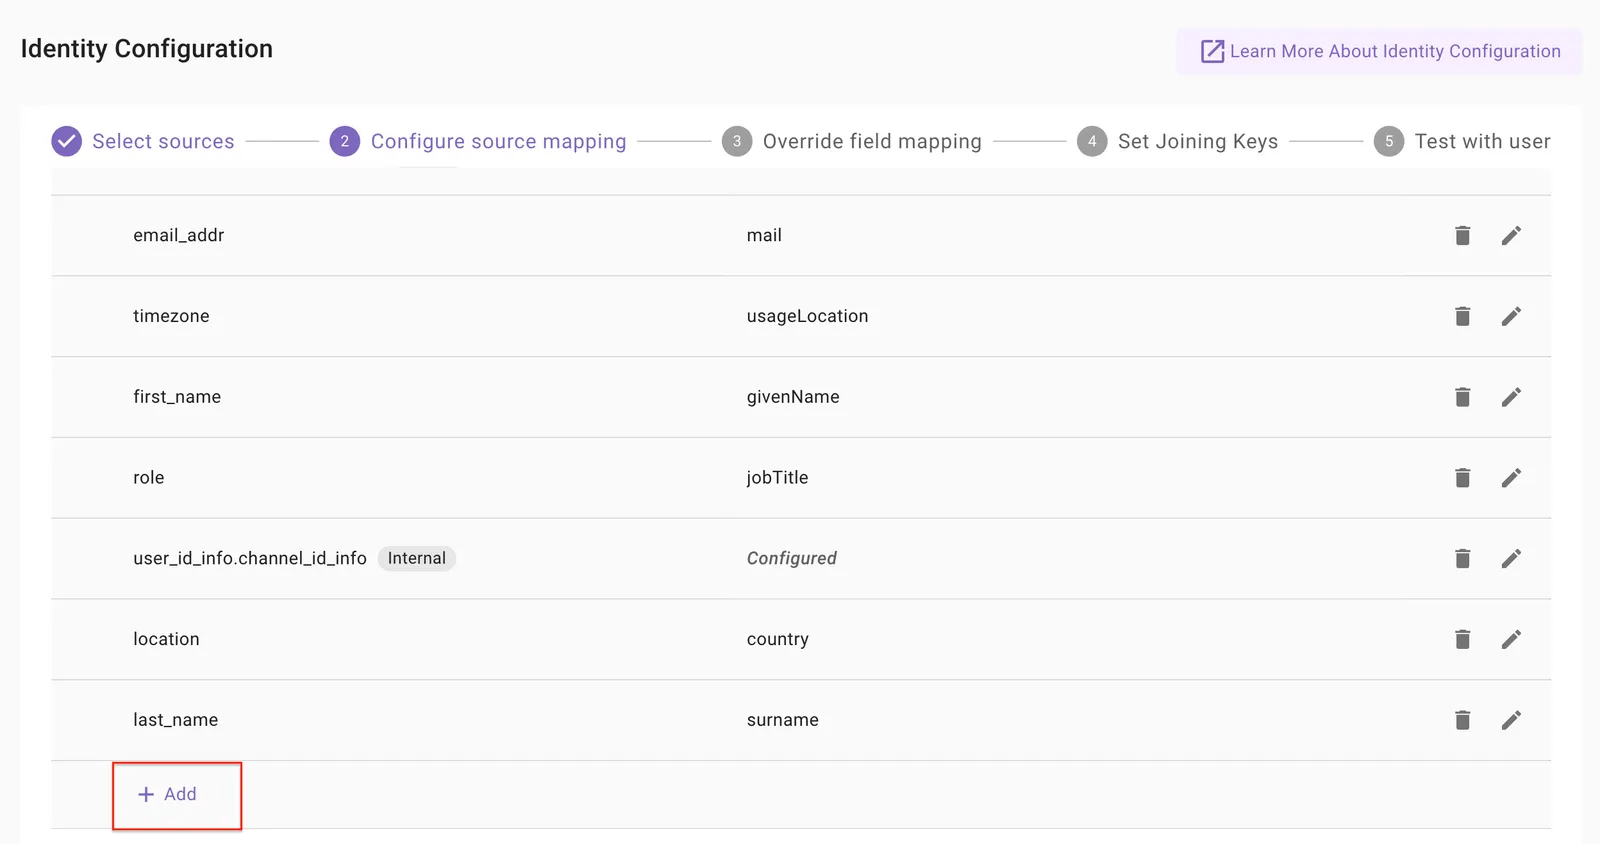Select the country attribute value

[777, 639]
